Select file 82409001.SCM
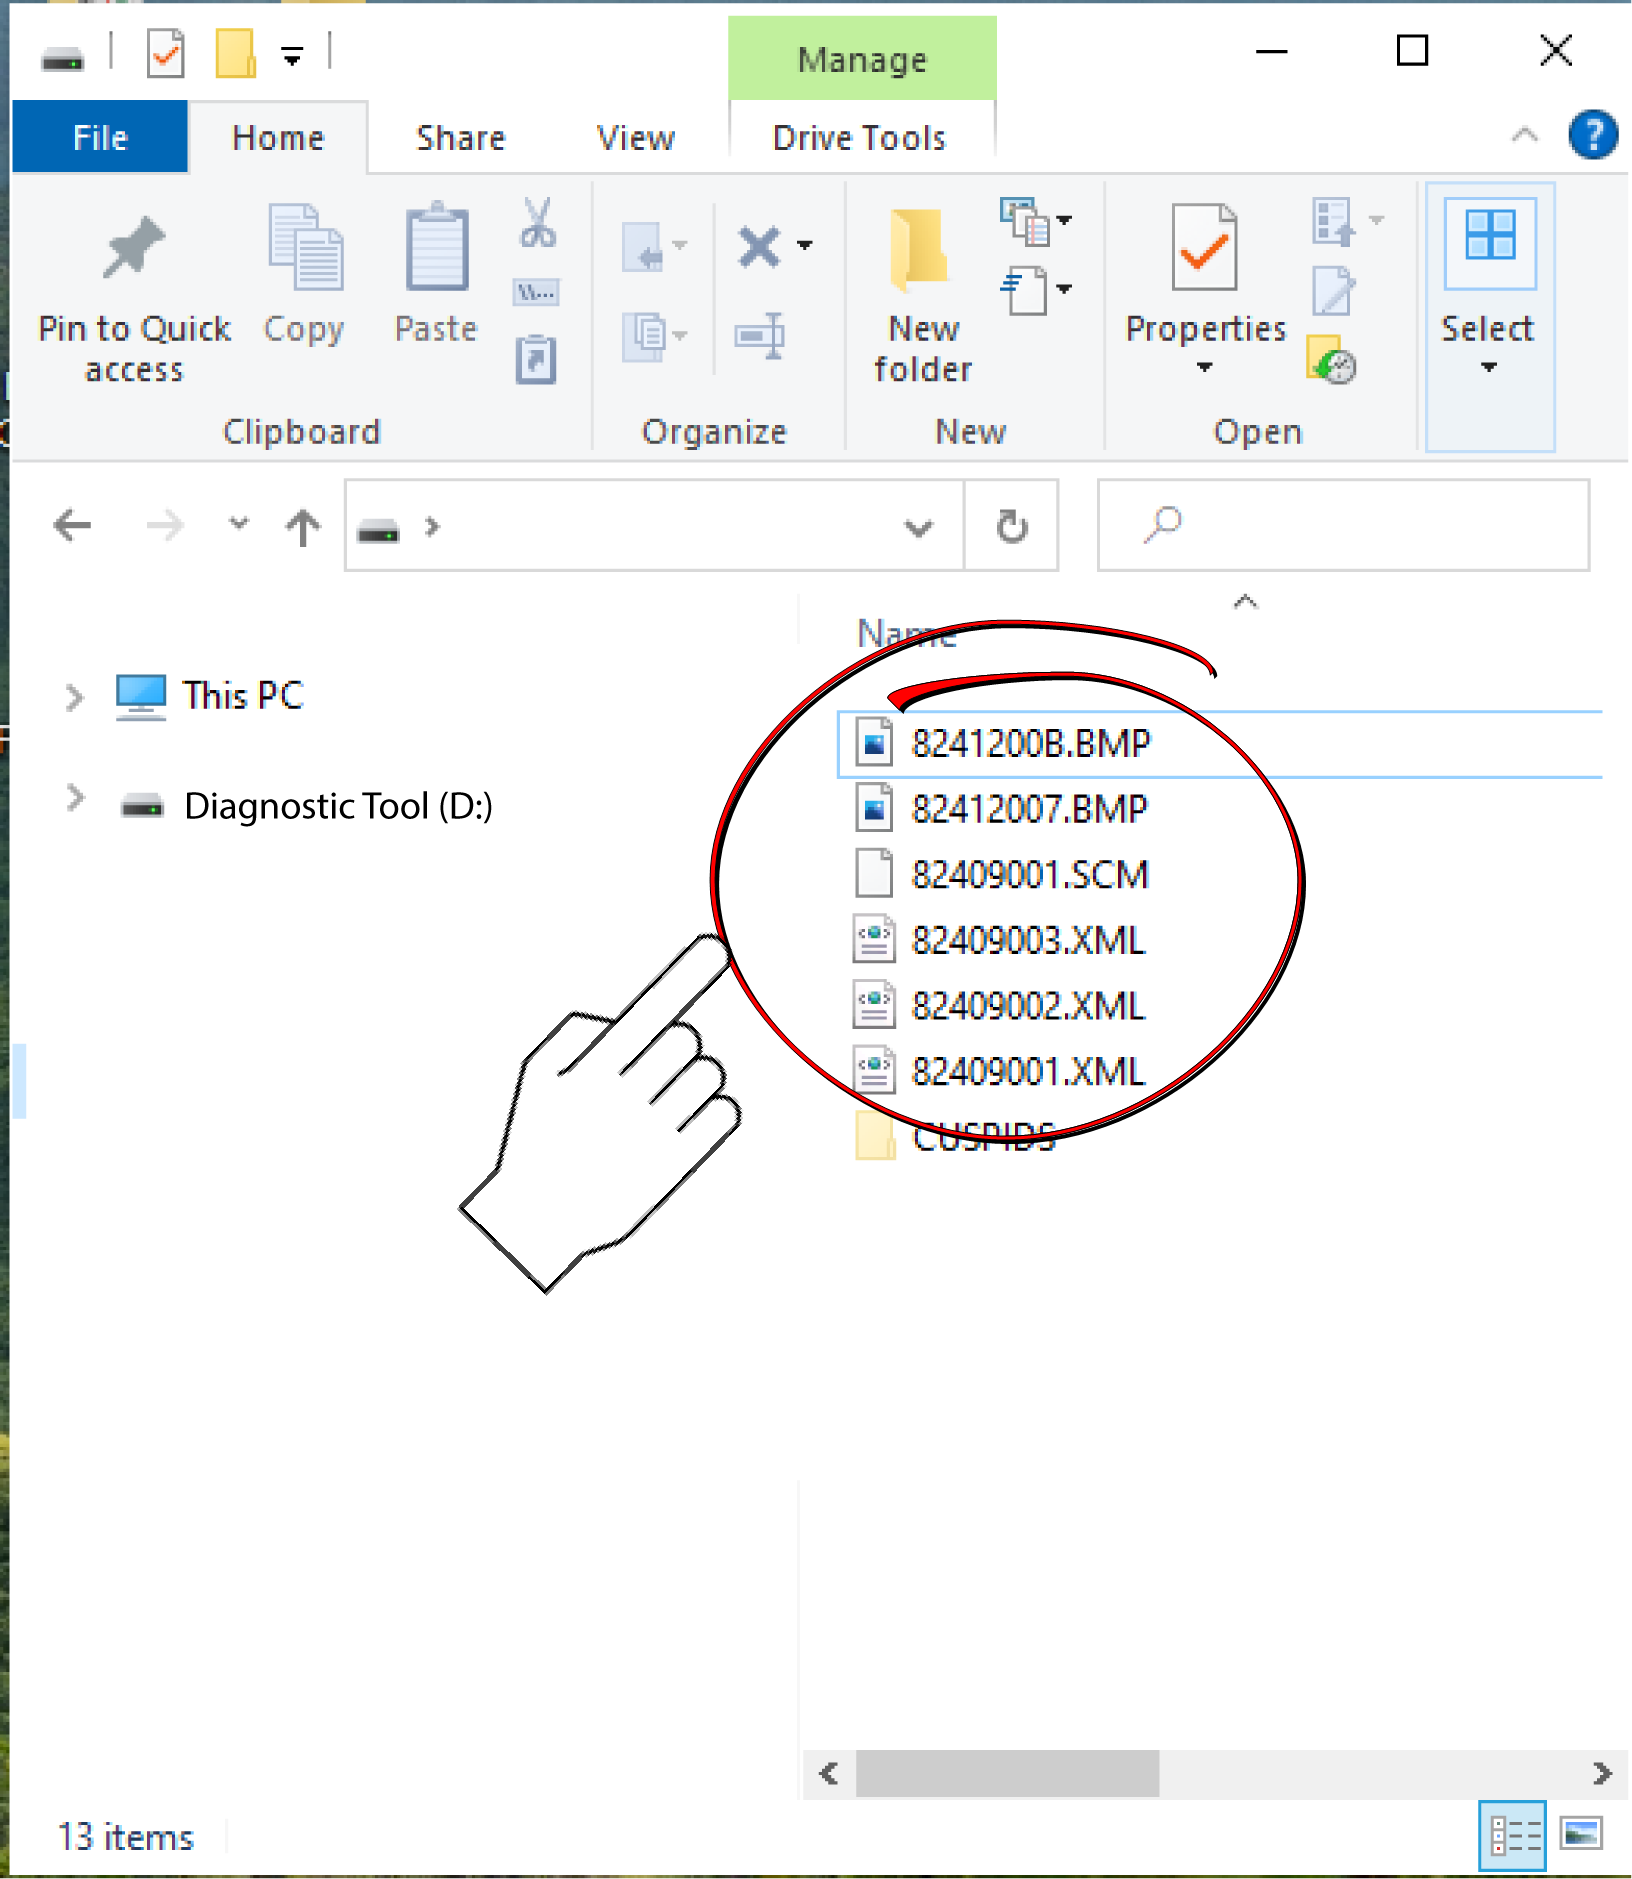This screenshot has width=1632, height=1879. point(1029,875)
